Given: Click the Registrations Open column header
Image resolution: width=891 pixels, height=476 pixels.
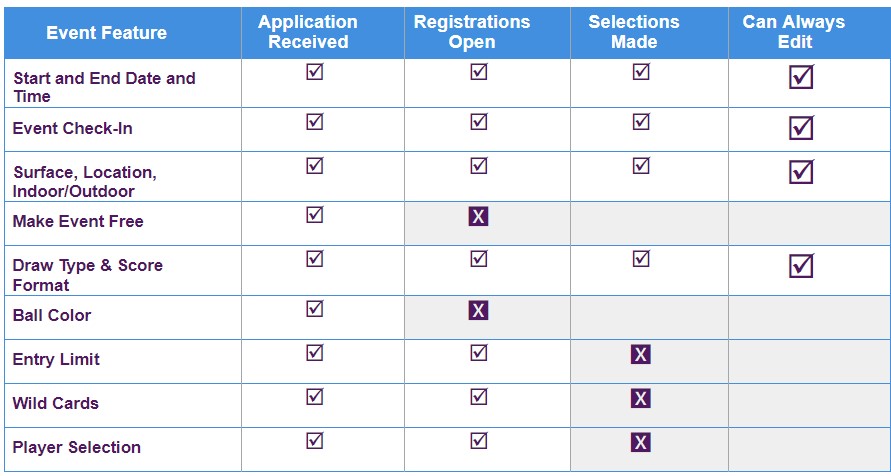Looking at the screenshot, I should click(x=472, y=32).
